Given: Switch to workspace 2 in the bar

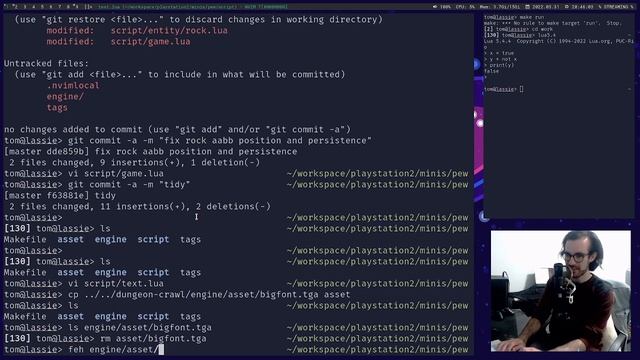Looking at the screenshot, I should point(17,7).
